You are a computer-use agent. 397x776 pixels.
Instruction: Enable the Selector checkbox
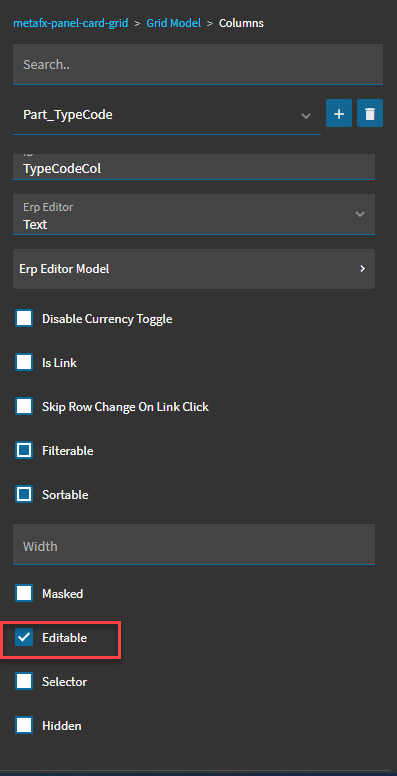(x=24, y=681)
